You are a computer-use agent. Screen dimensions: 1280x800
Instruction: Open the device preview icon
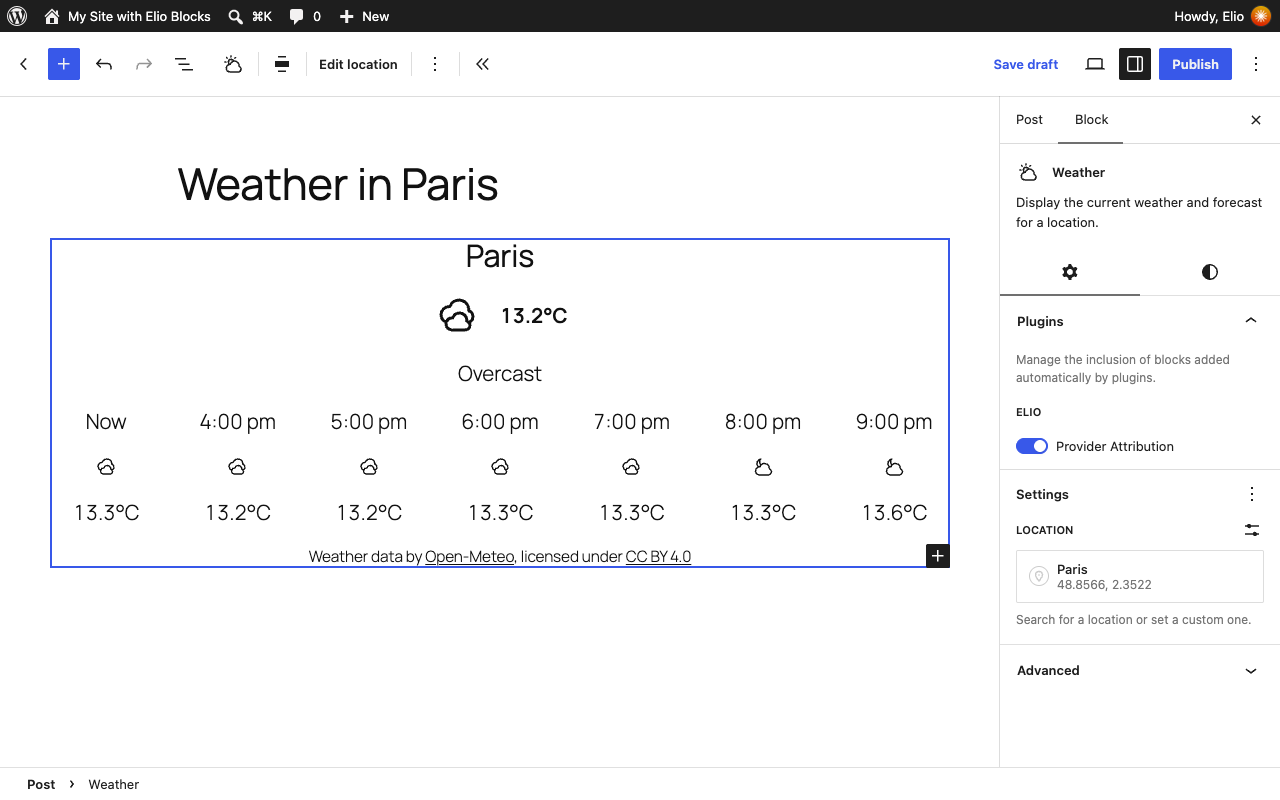1095,64
